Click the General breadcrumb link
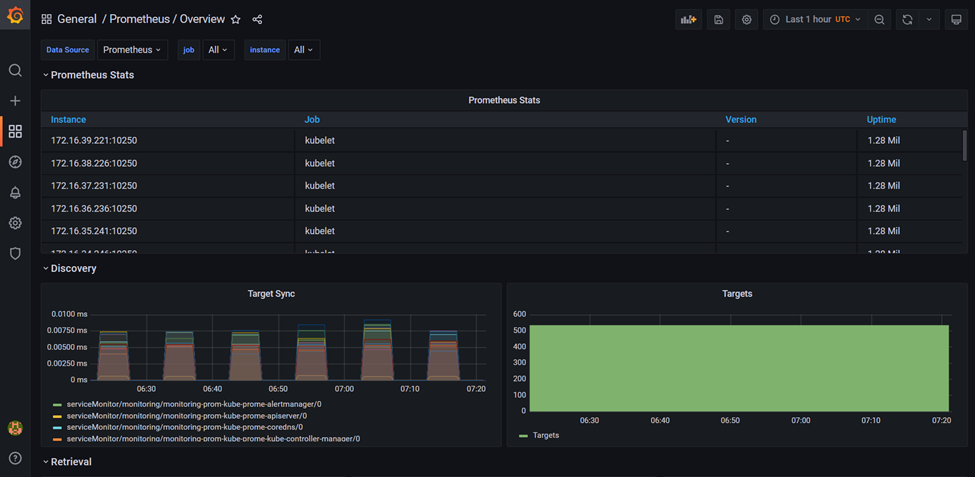975x477 pixels. pos(77,19)
